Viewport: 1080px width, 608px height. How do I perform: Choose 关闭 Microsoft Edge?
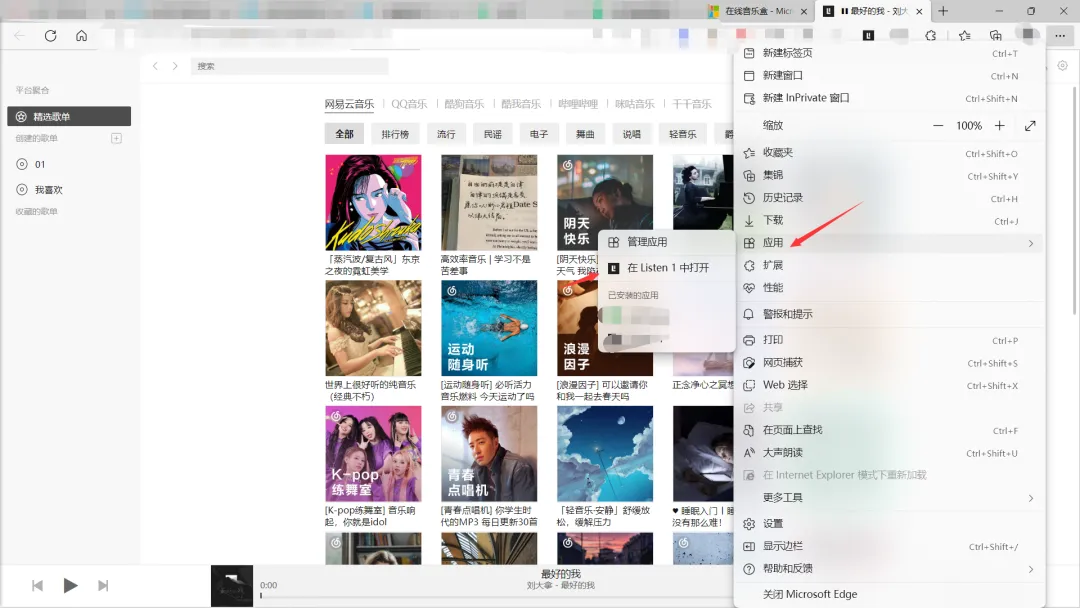[889, 594]
